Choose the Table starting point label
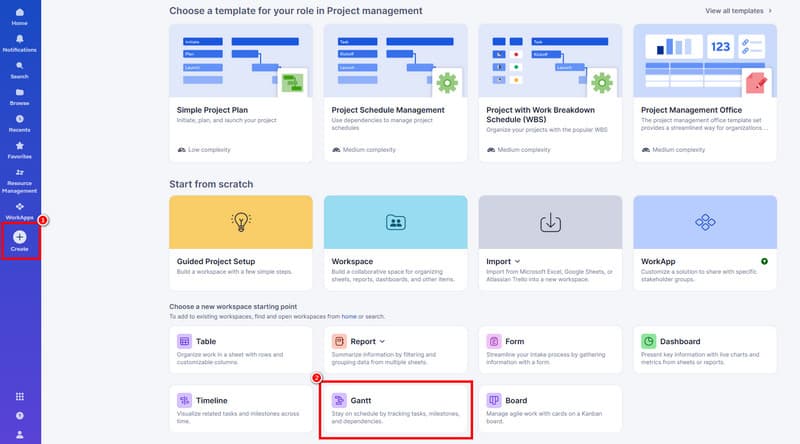The height and width of the screenshot is (444, 800). pos(206,341)
